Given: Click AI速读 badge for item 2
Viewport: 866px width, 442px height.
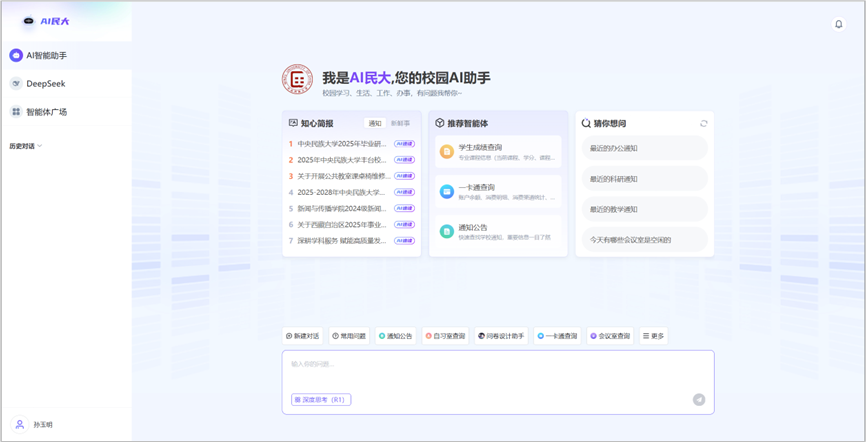Looking at the screenshot, I should point(404,160).
